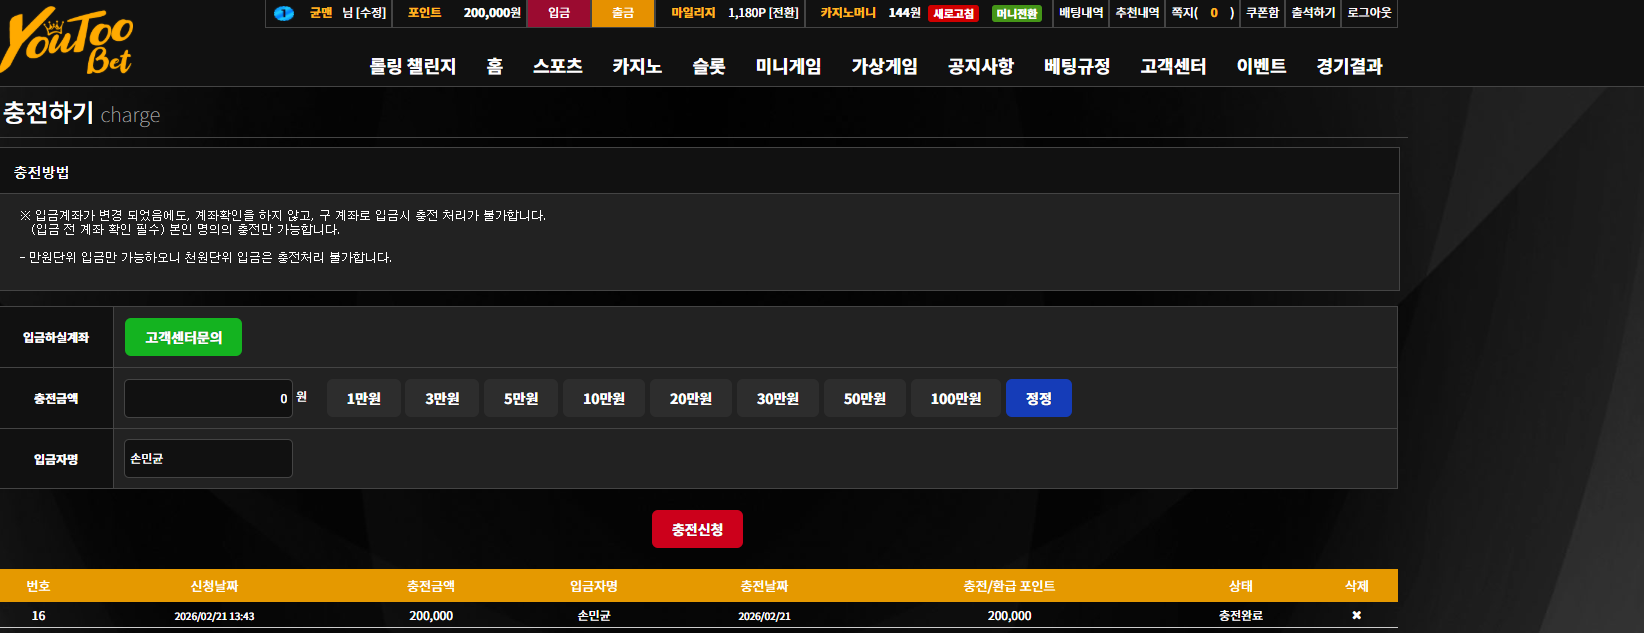This screenshot has width=1644, height=633.
Task: Reset amount with blue 정정 button
Action: click(x=1038, y=398)
